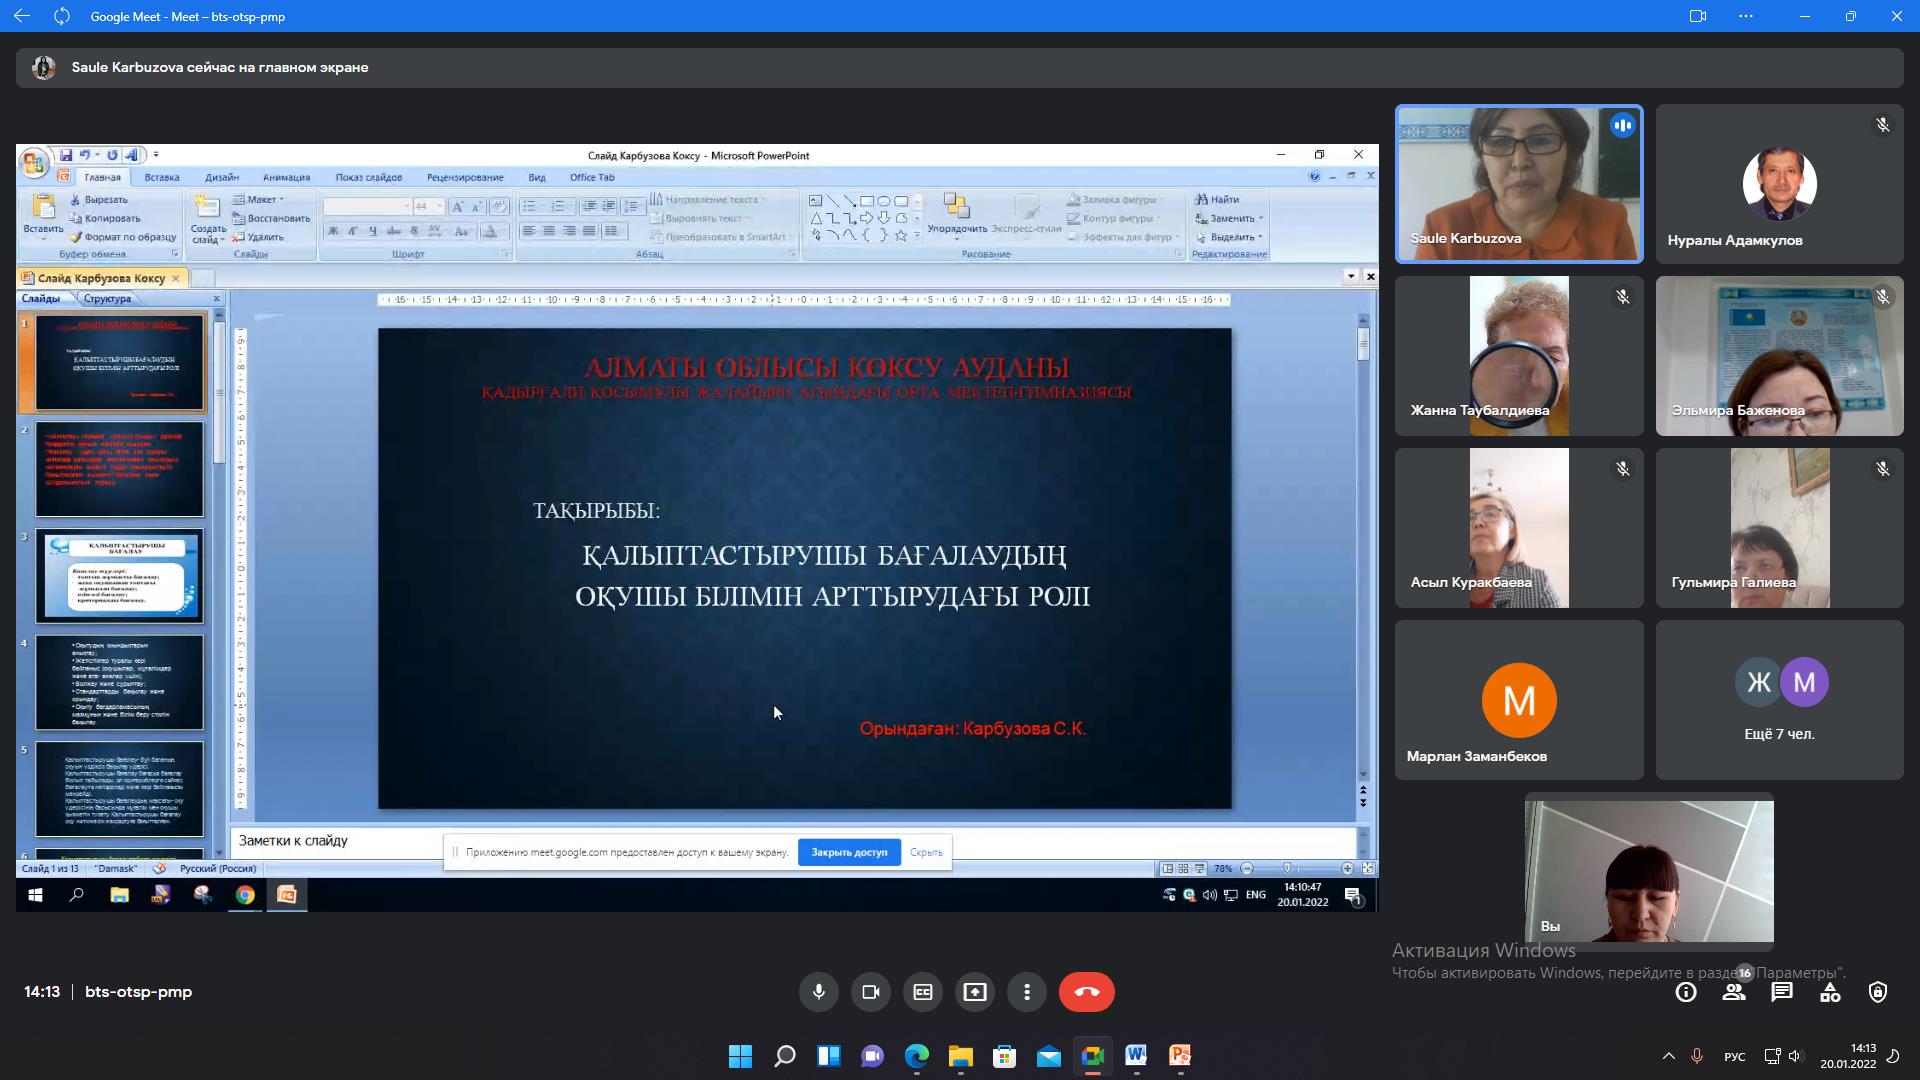Toggle closed captions on
The height and width of the screenshot is (1080, 1920).
(923, 992)
